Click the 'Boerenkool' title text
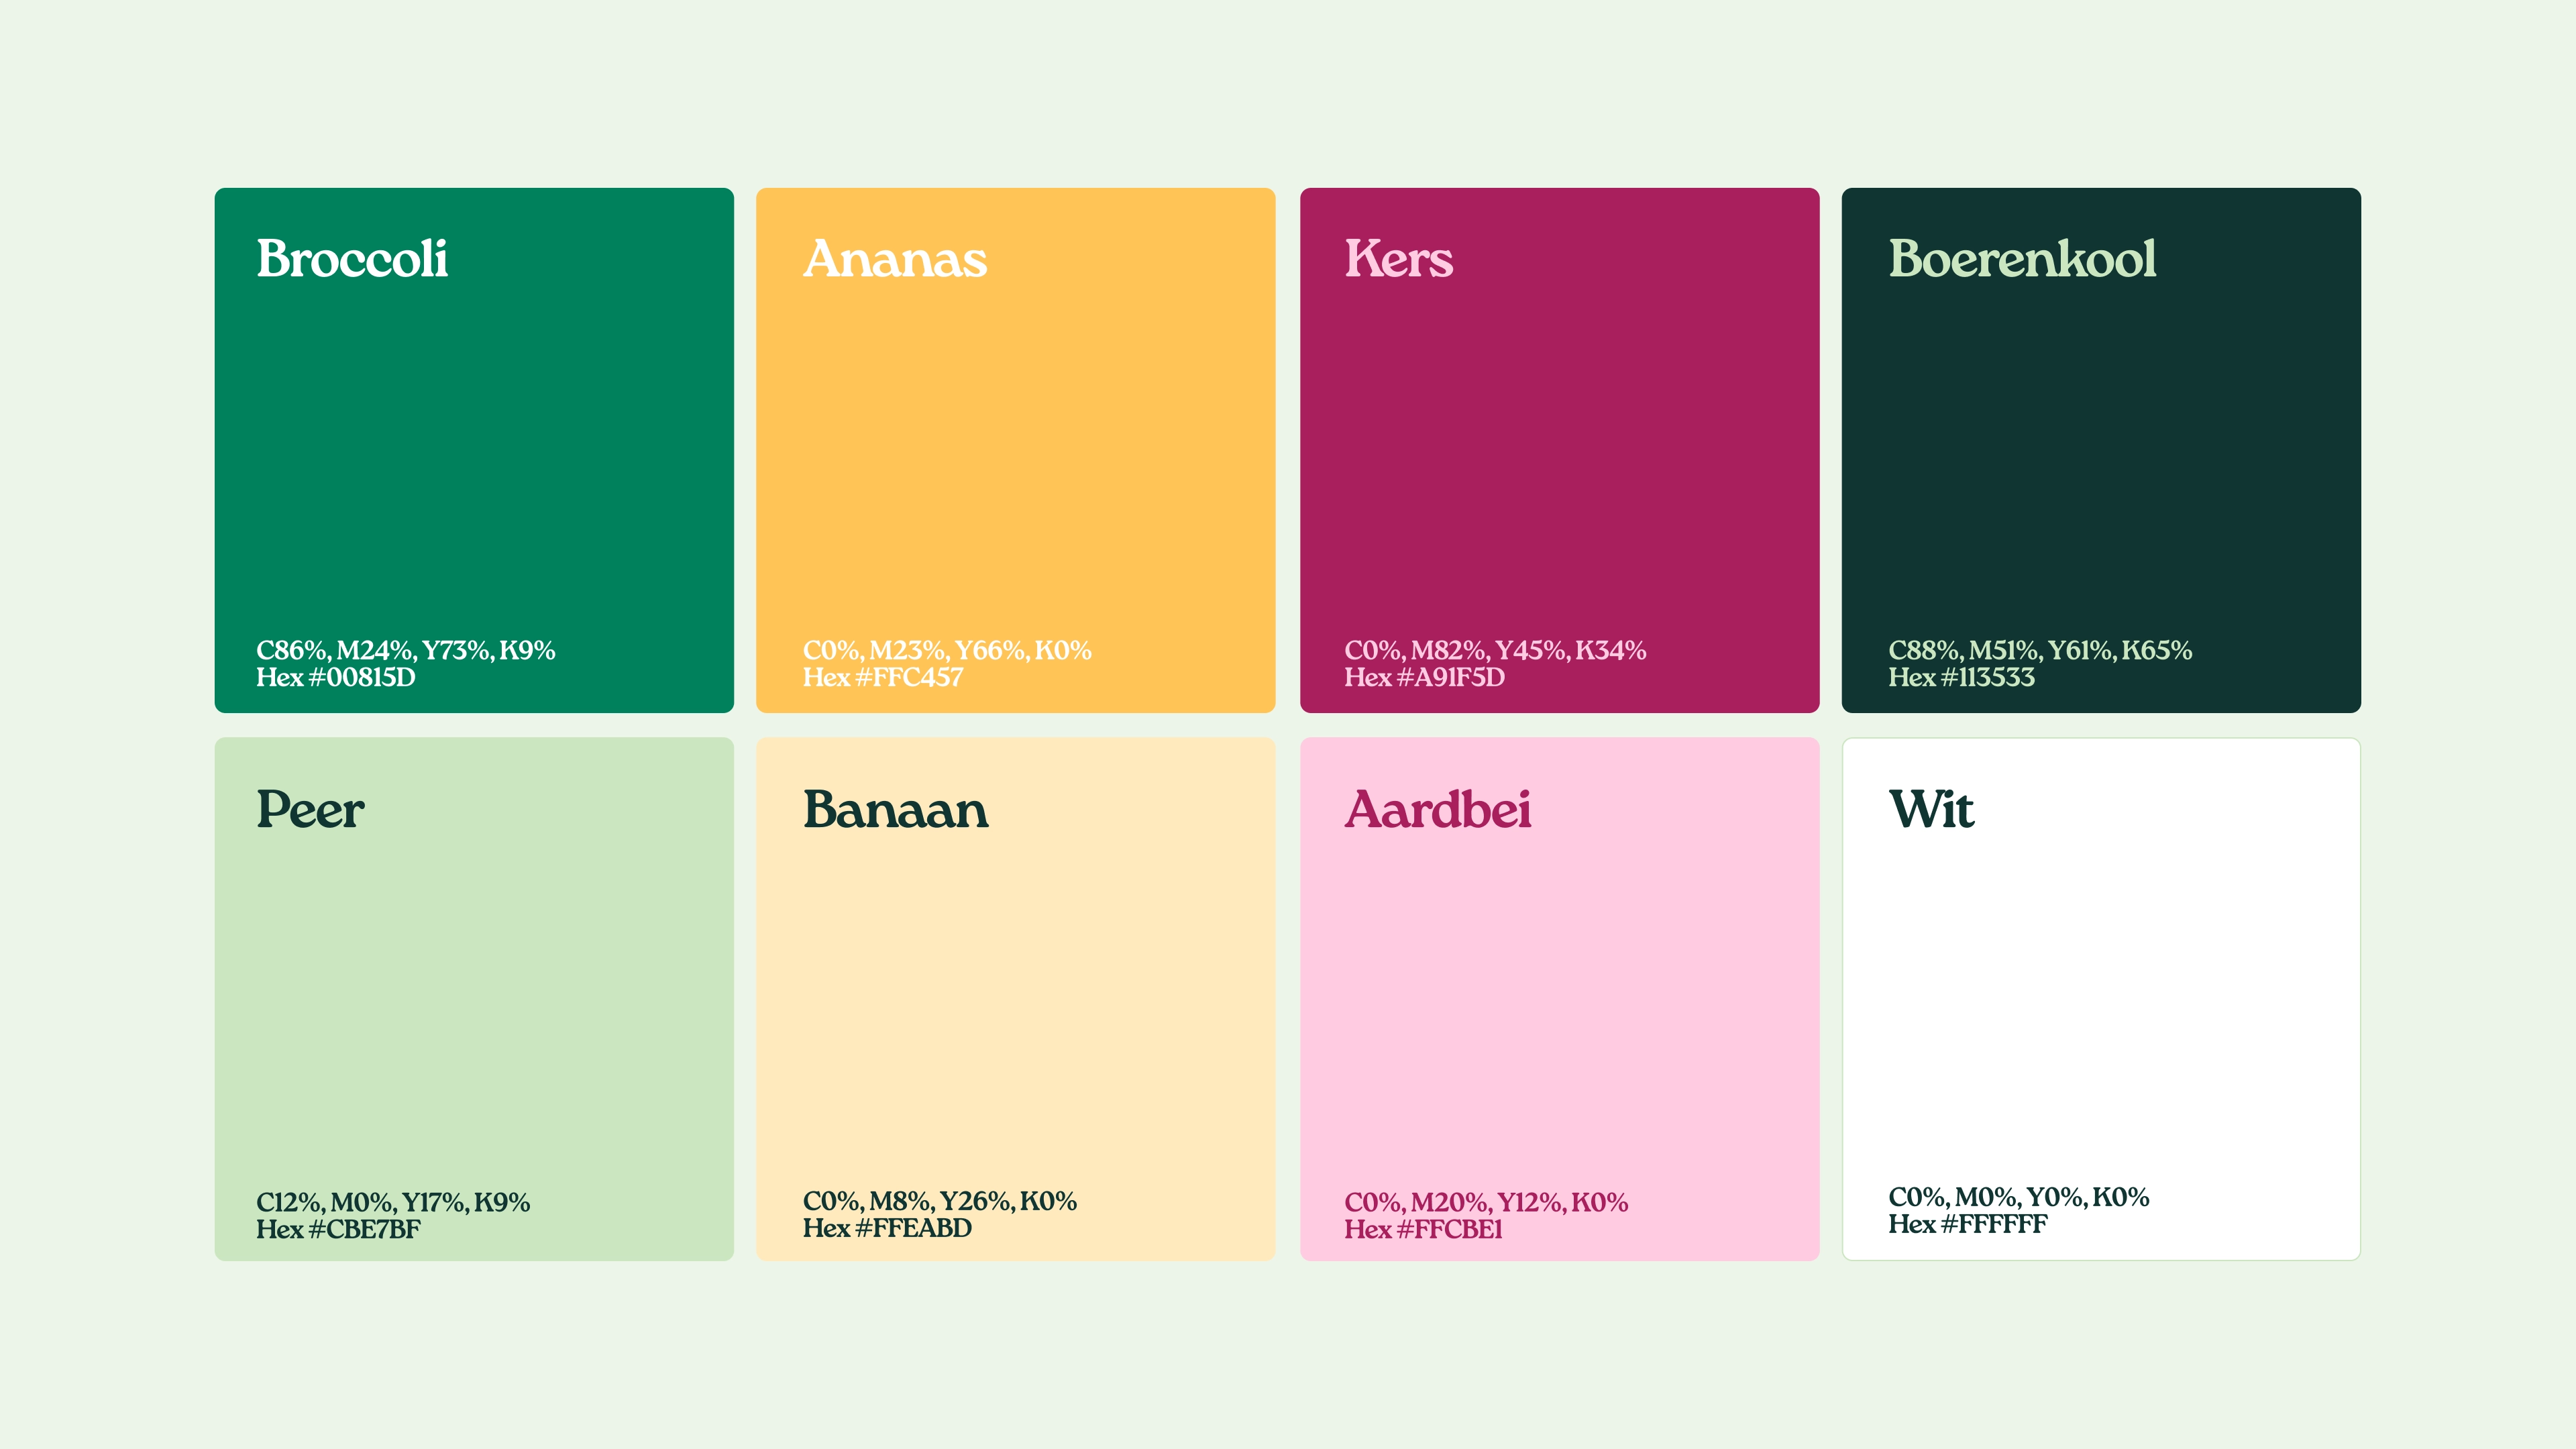 click(2022, 259)
